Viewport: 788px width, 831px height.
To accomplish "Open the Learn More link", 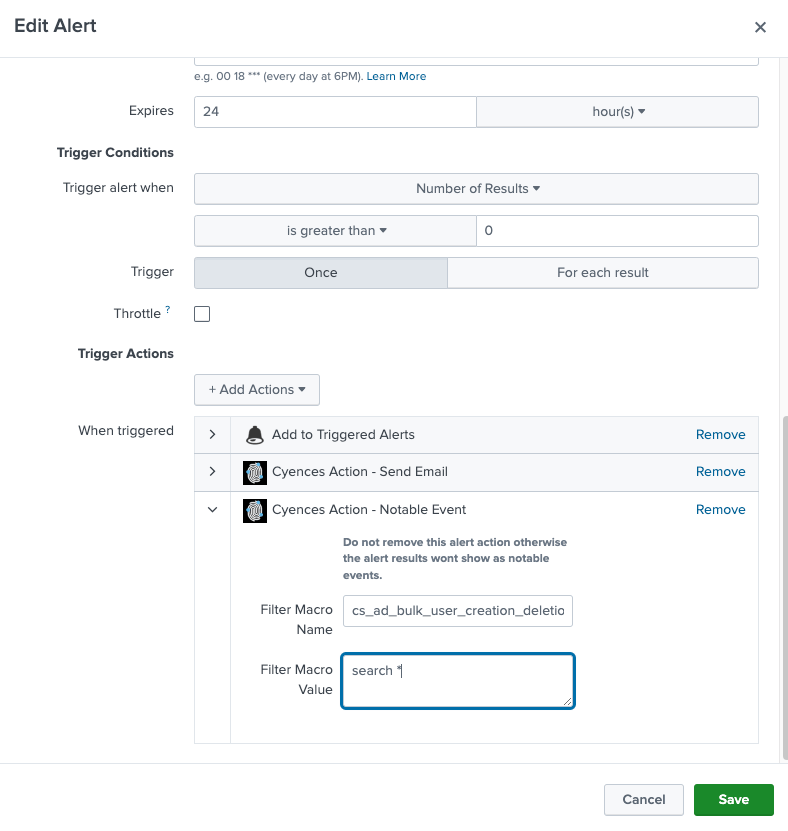I will [396, 76].
